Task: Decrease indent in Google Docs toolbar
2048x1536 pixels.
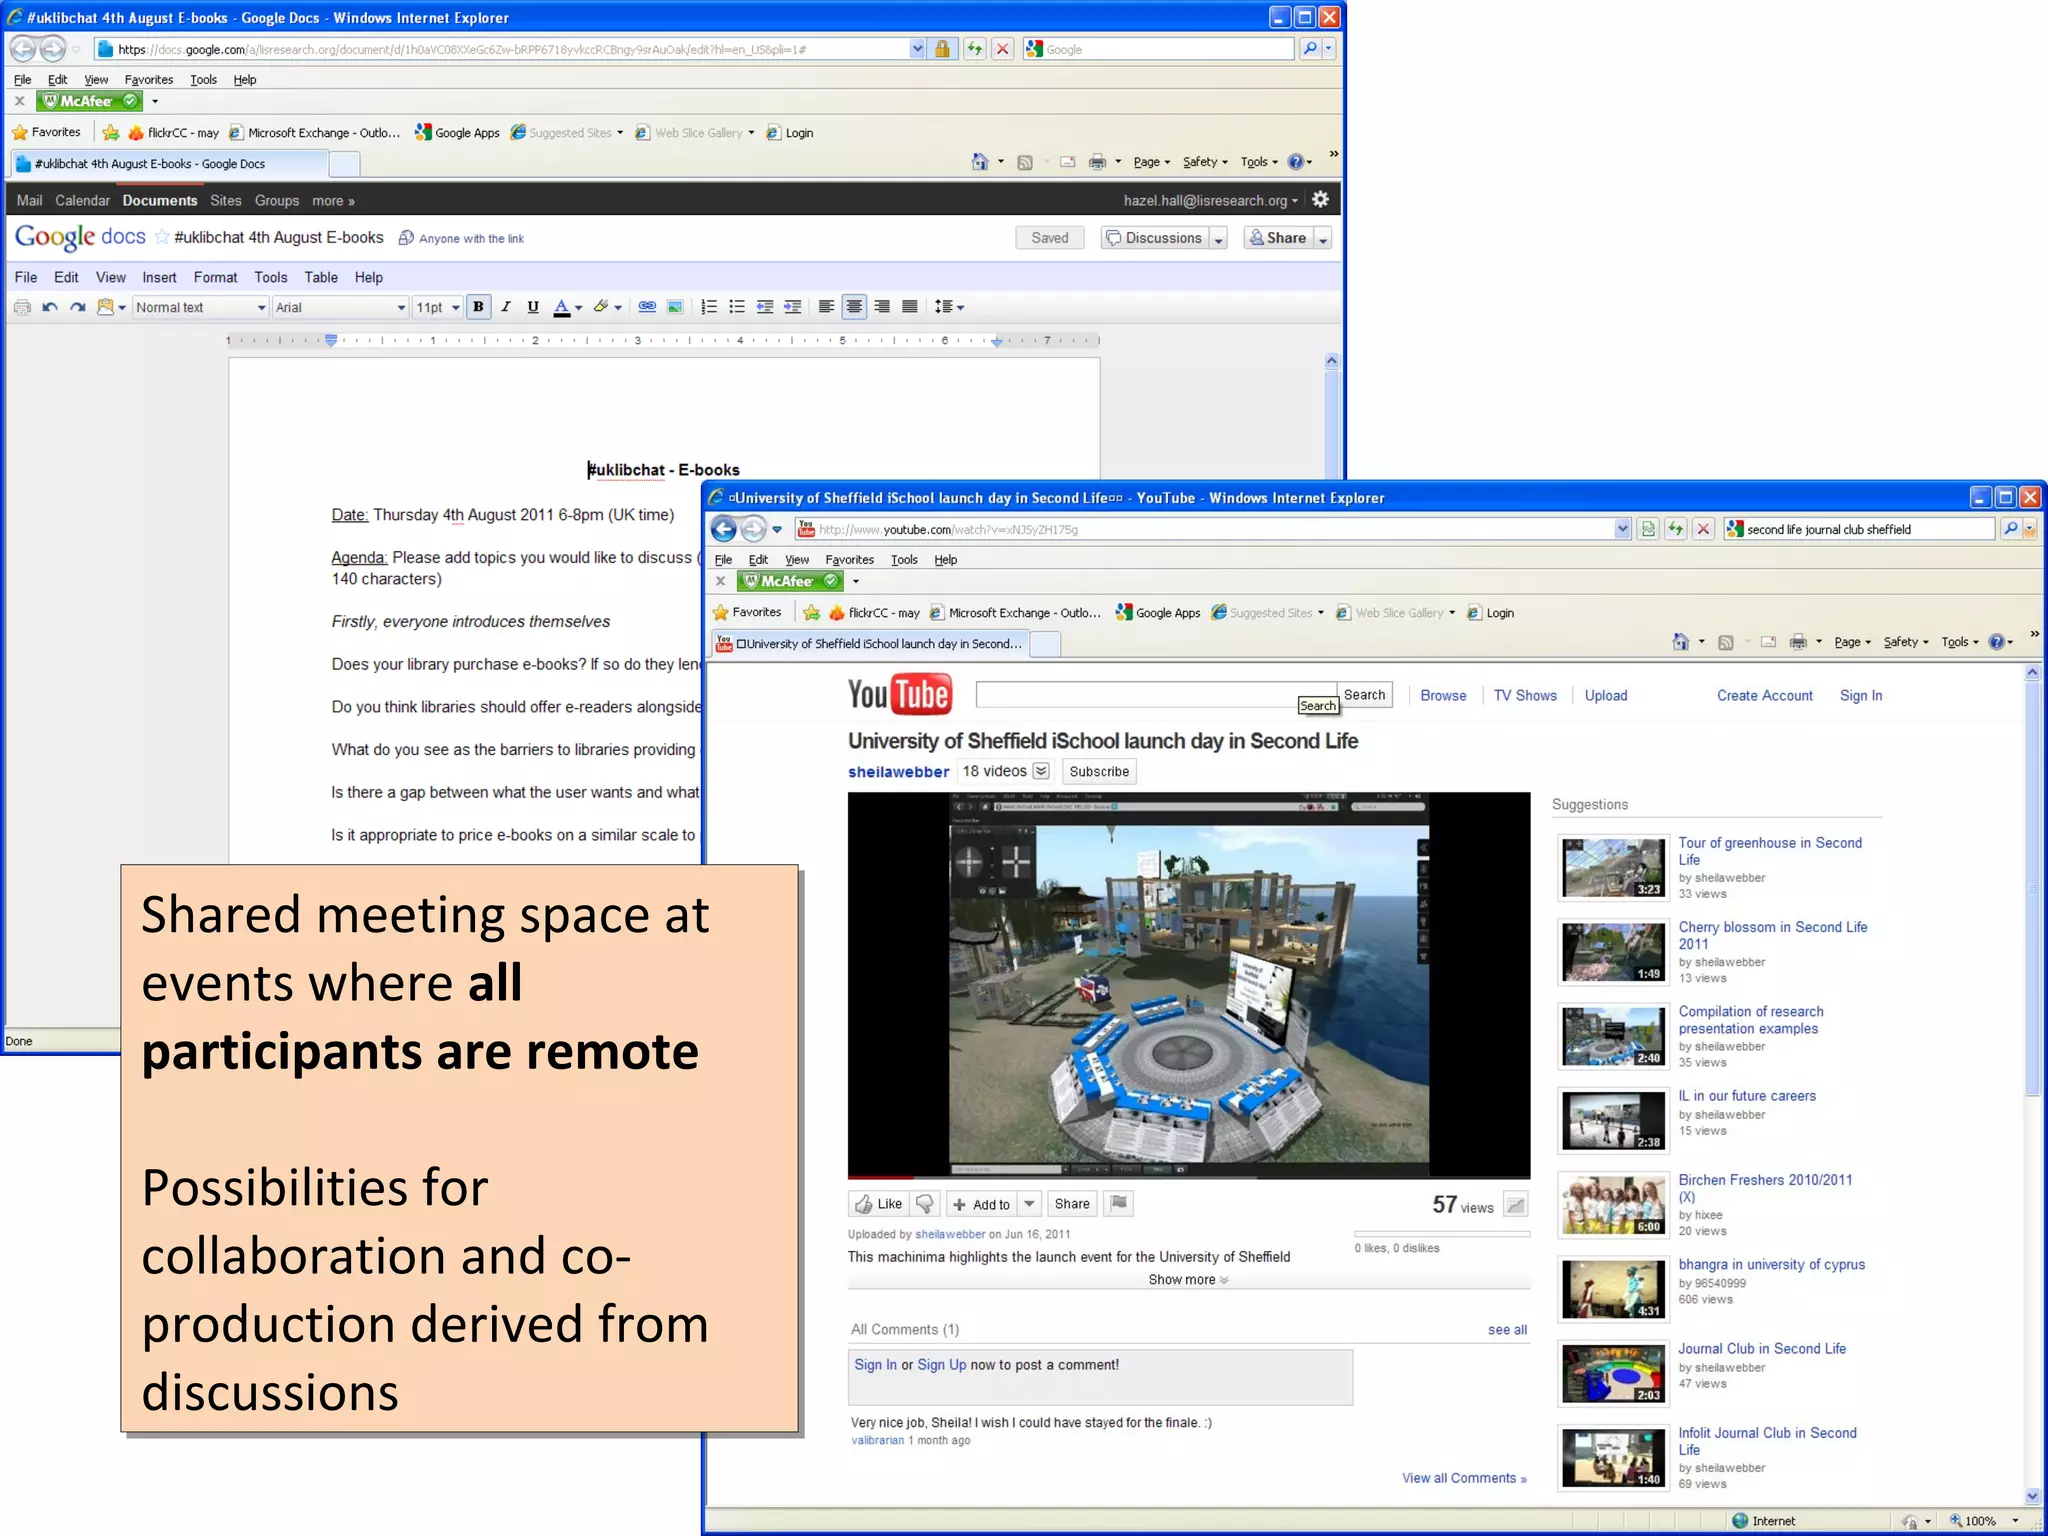Action: (x=765, y=307)
